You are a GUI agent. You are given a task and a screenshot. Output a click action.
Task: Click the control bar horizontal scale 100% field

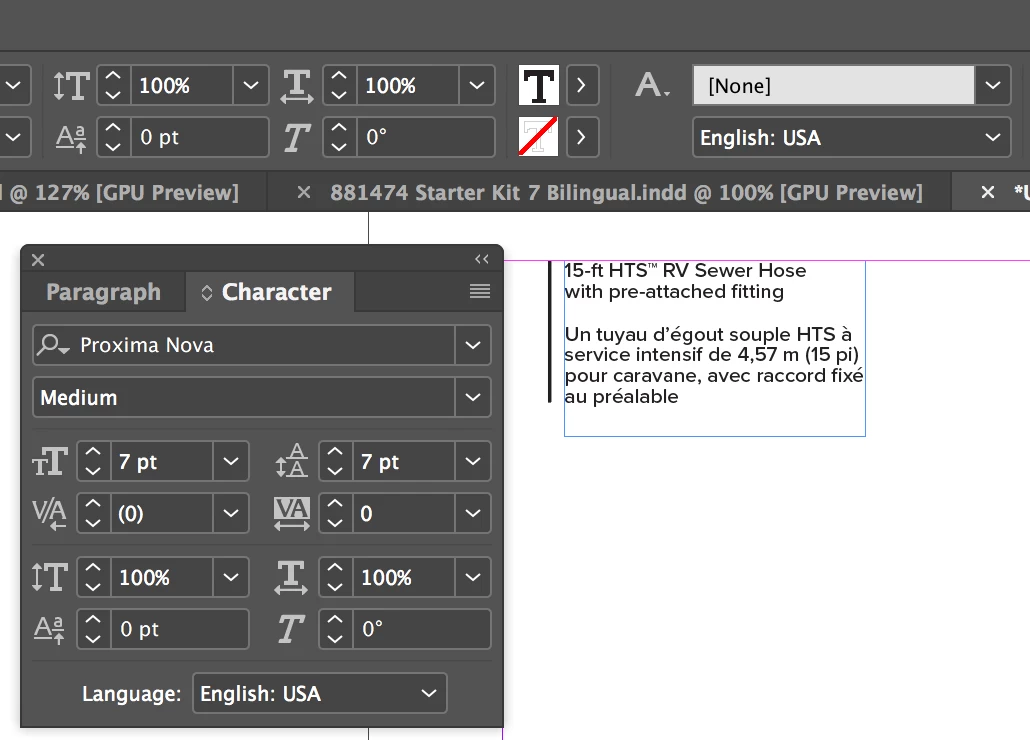(x=408, y=85)
